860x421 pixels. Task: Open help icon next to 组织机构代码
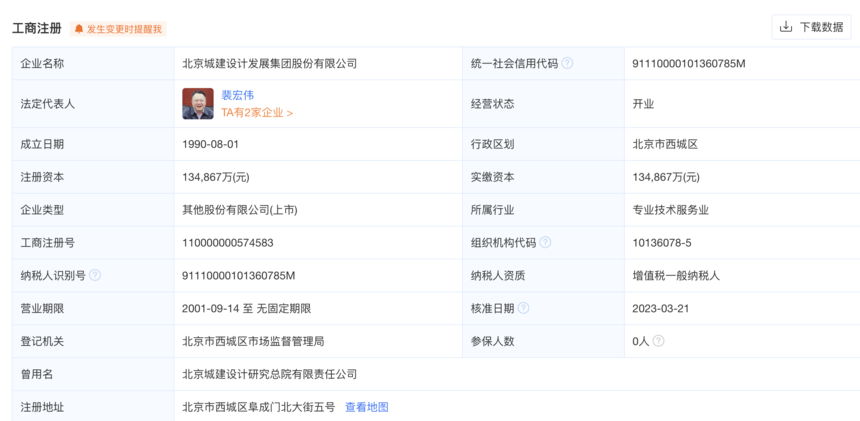[x=545, y=242]
